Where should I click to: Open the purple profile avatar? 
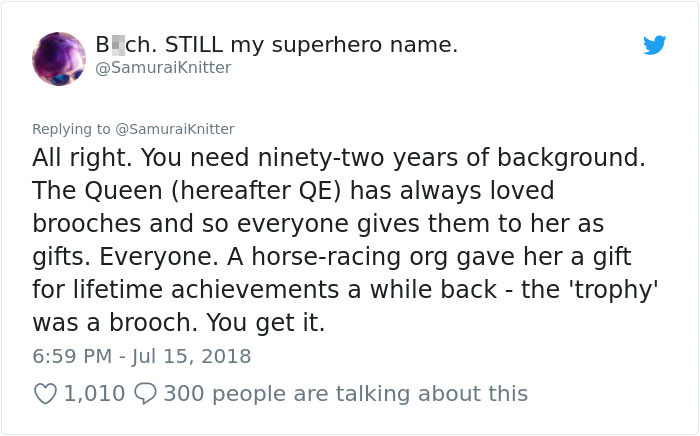(59, 57)
